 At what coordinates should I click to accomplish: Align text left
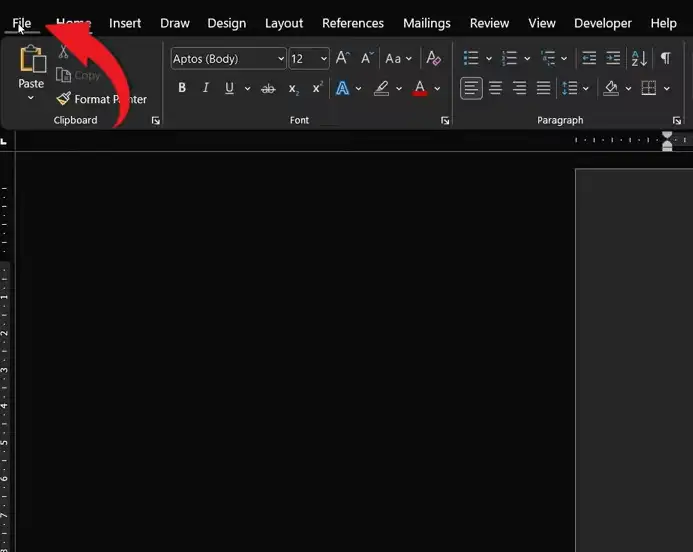click(x=471, y=88)
